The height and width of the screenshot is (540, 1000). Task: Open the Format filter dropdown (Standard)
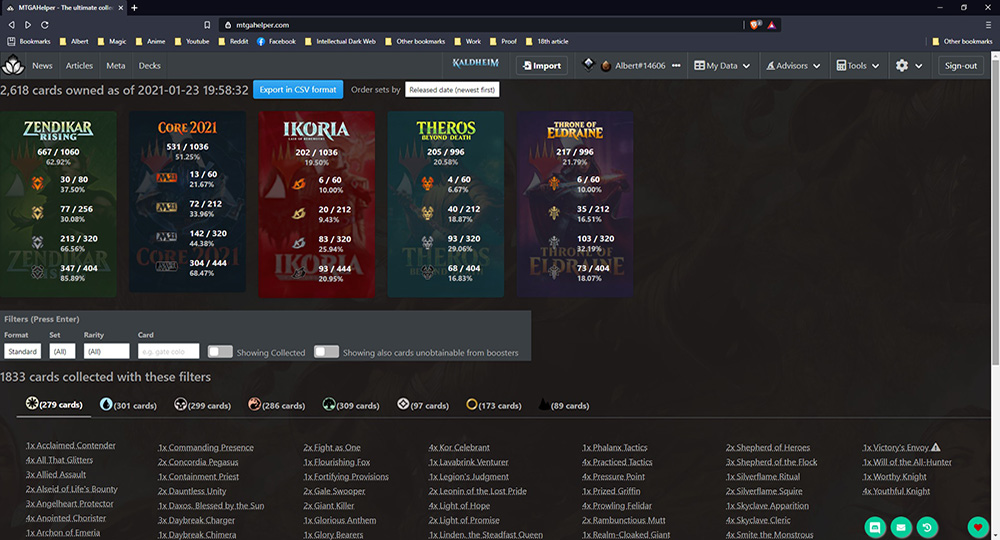pos(22,351)
